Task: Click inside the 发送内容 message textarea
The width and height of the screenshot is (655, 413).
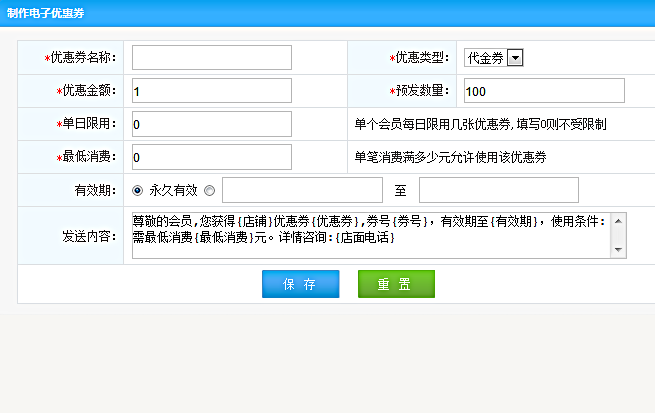Action: [x=370, y=235]
